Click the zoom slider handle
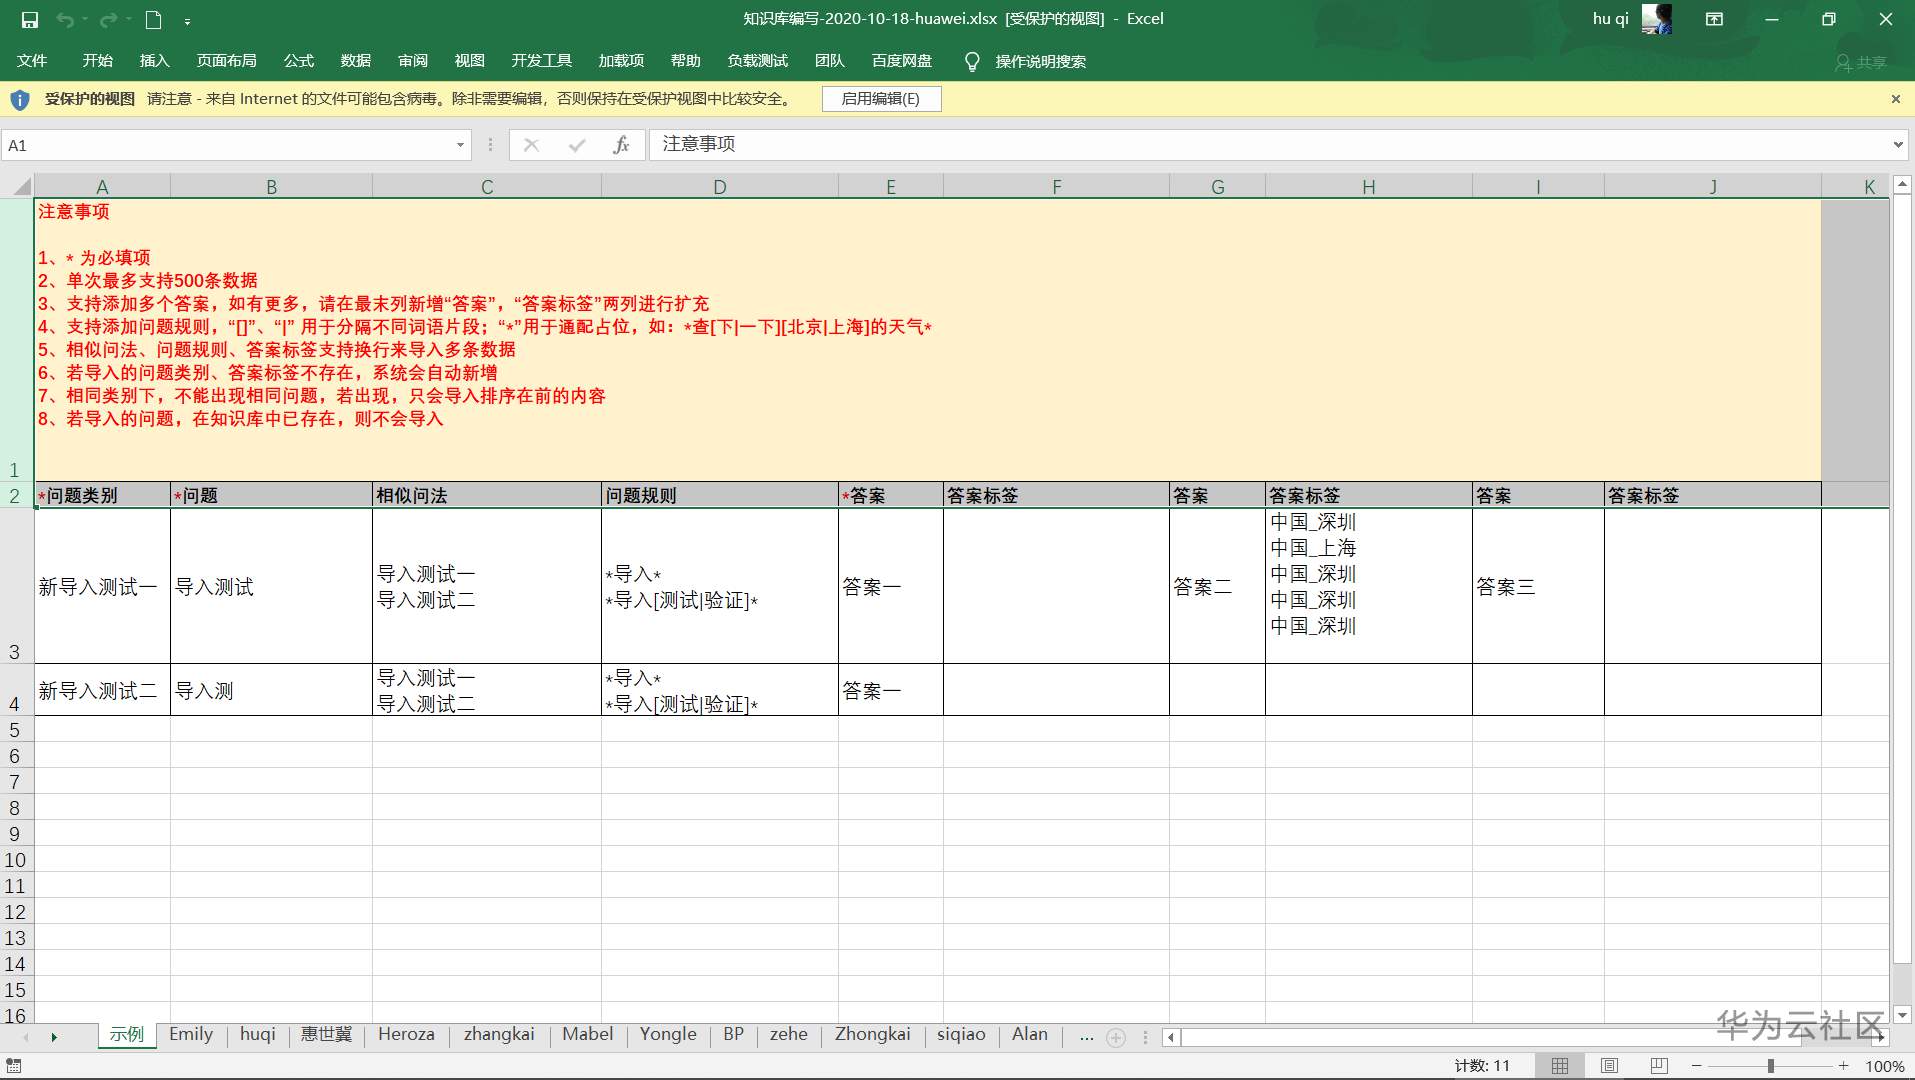Screen dimensions: 1915x1080 click(x=1770, y=1066)
